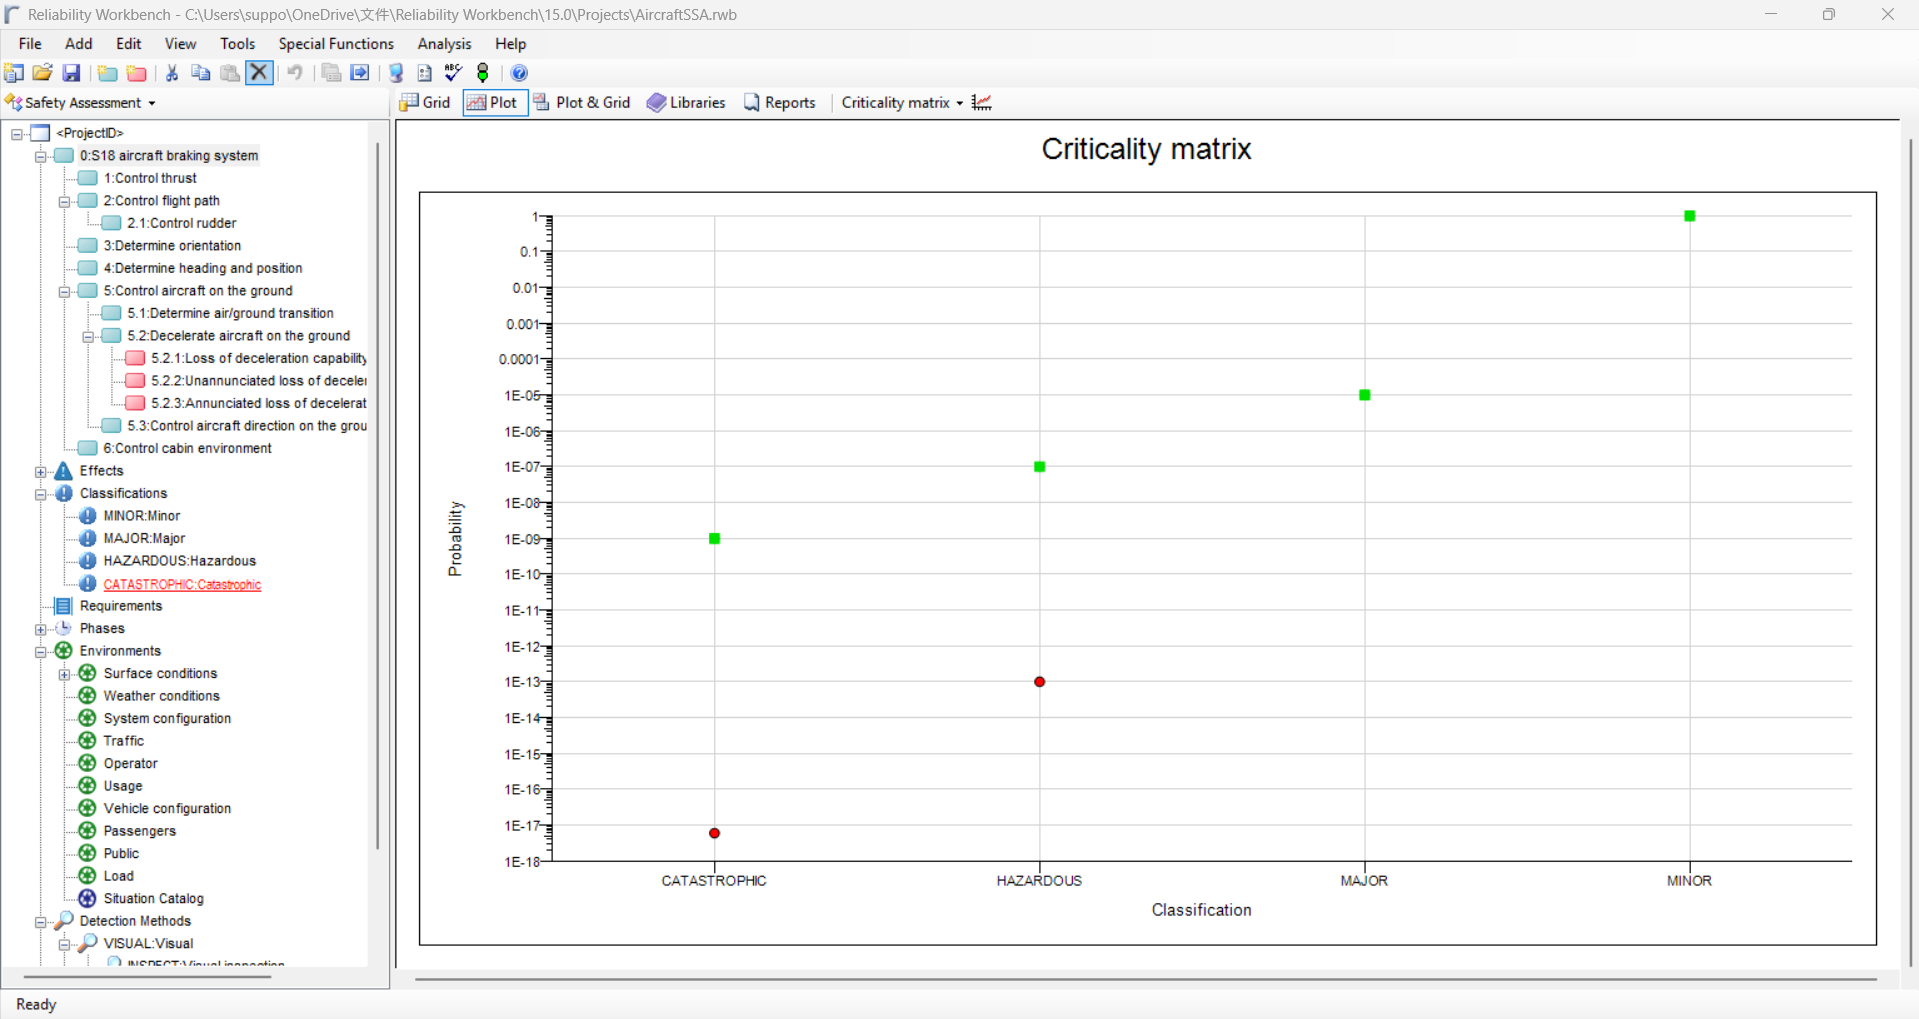Collapse 5:Control aircraft on the ground node
Viewport: 1919px width, 1019px height.
click(x=65, y=291)
